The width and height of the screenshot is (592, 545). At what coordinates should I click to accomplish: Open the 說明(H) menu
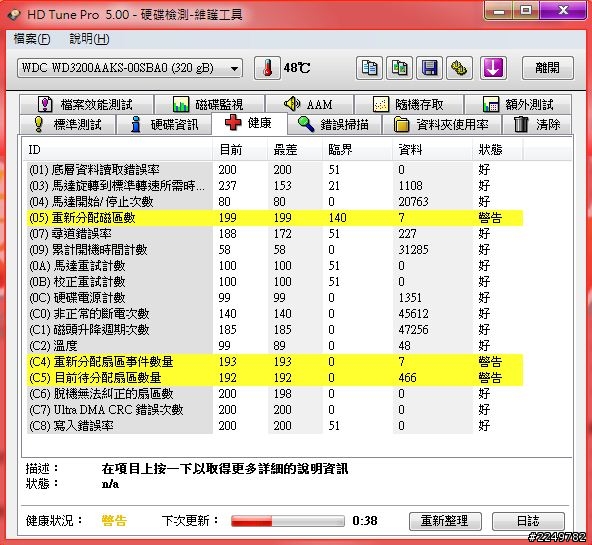coord(89,39)
